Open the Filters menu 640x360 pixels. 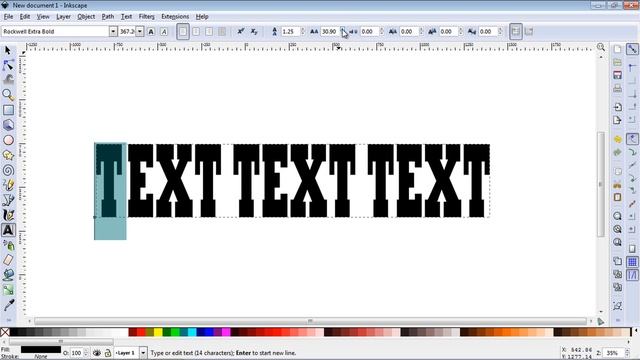[x=147, y=17]
